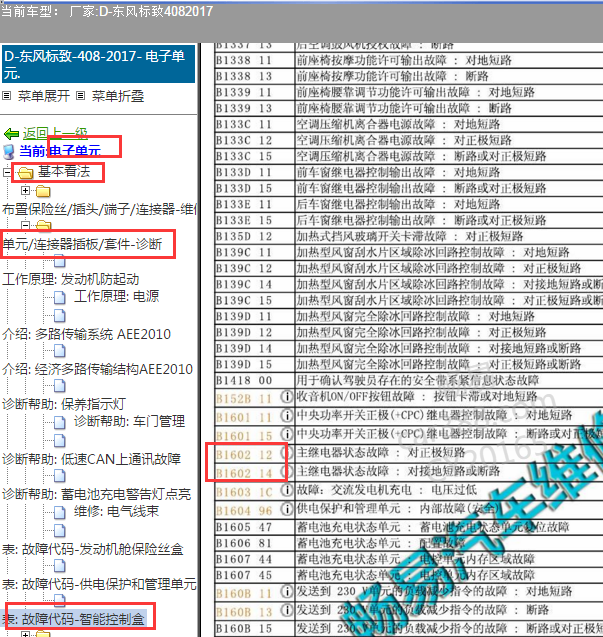Collapse the 基本看法 tree node
The height and width of the screenshot is (637, 603).
coord(7,172)
